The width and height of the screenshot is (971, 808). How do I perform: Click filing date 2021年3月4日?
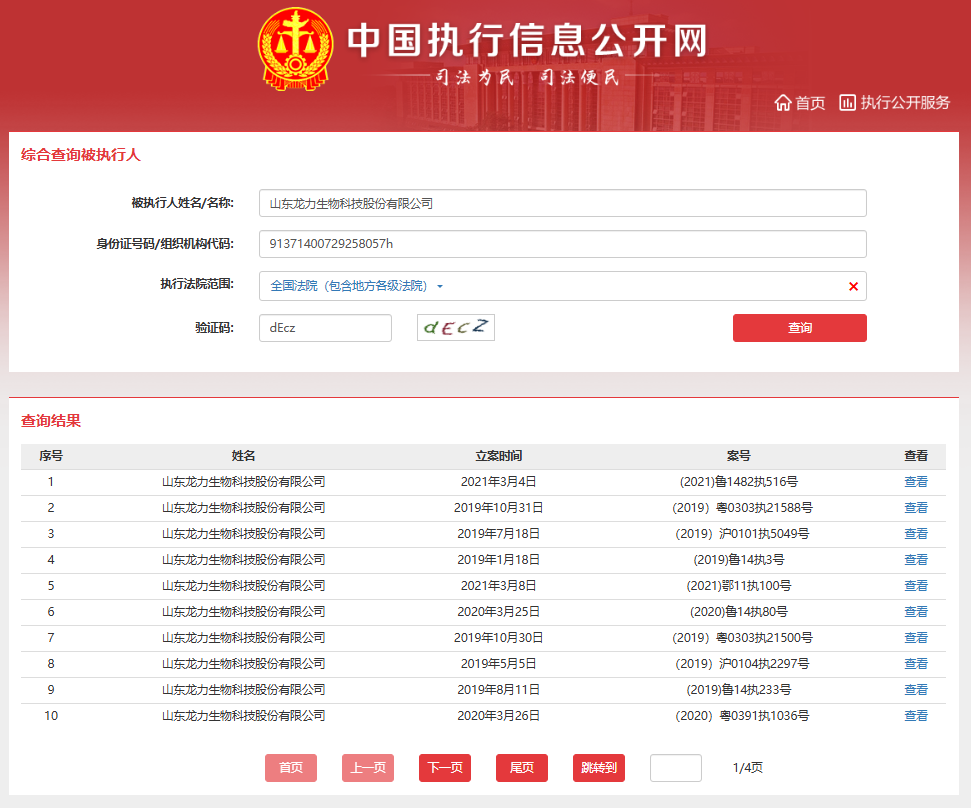tap(499, 482)
